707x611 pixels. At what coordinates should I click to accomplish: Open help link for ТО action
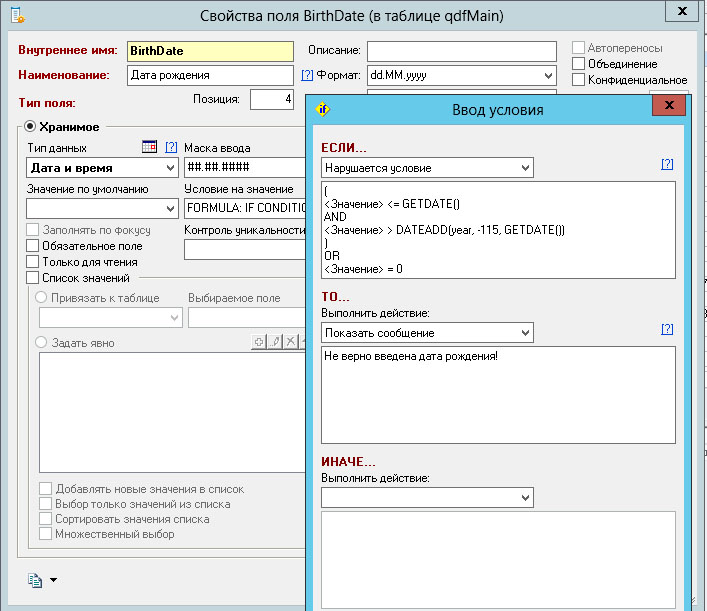coord(667,330)
